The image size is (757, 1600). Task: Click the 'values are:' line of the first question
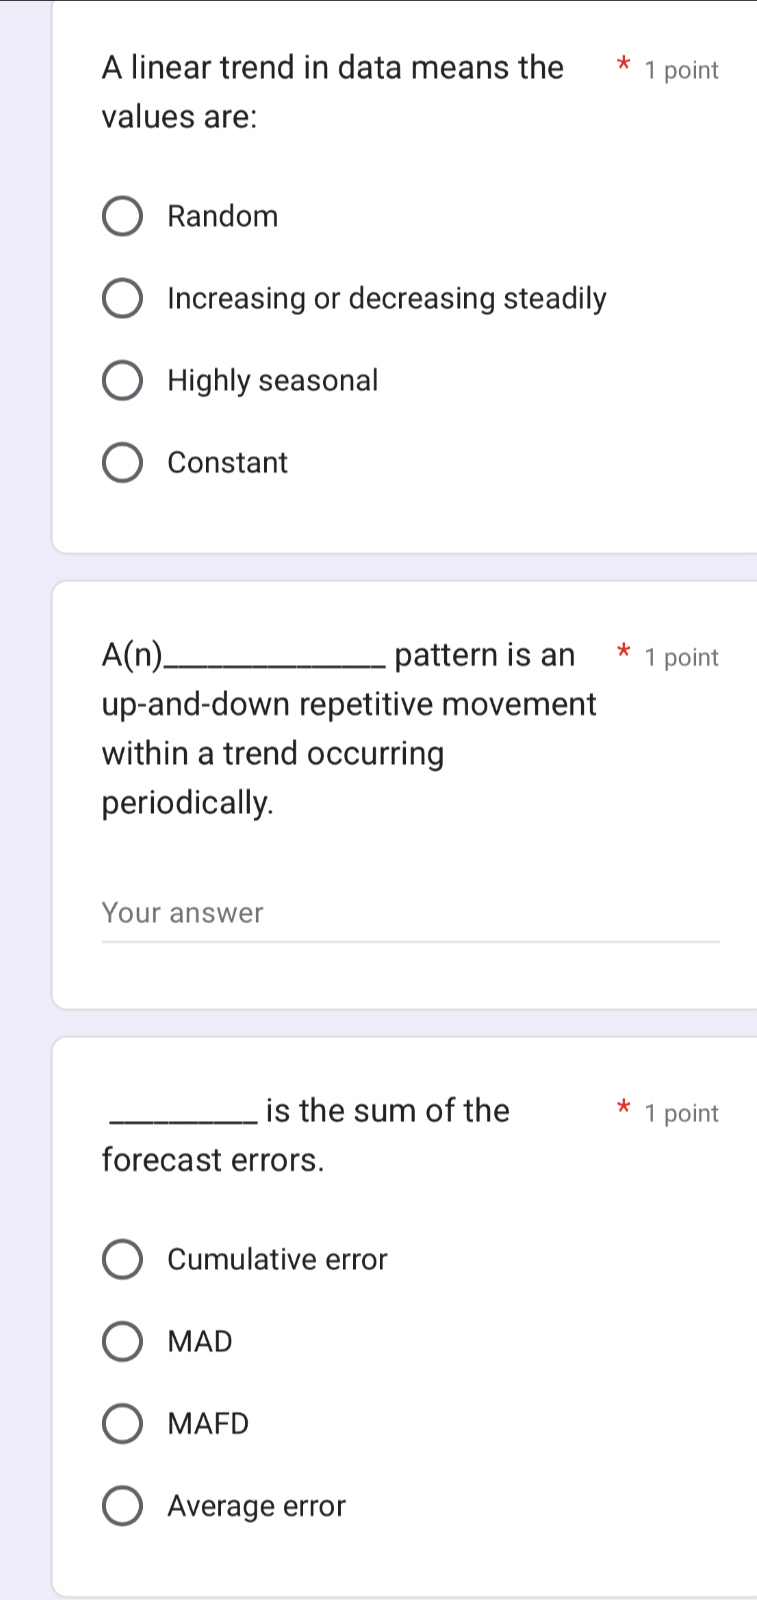pos(180,117)
